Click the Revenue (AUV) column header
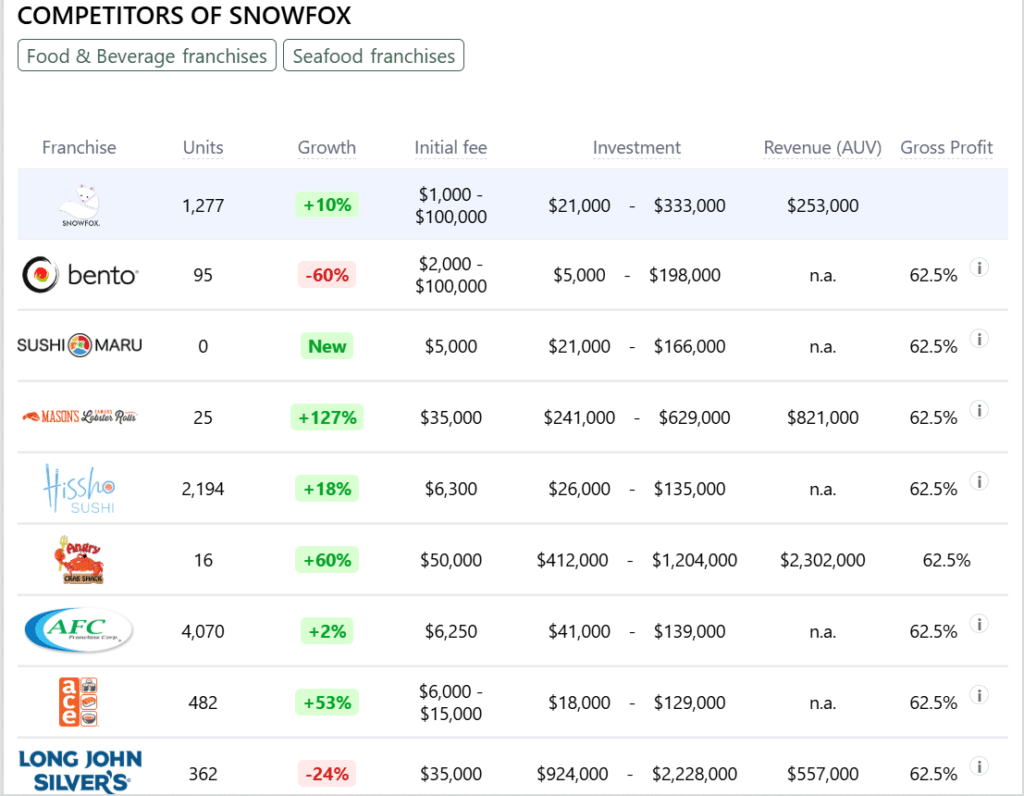Image resolution: width=1024 pixels, height=796 pixels. pos(823,148)
